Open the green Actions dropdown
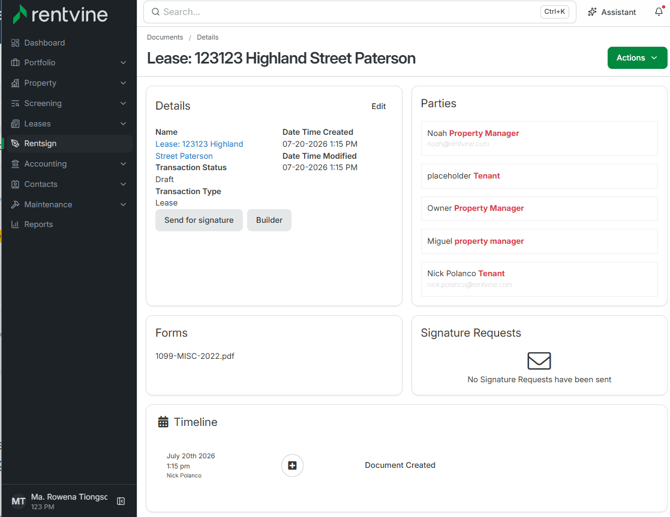This screenshot has height=517, width=670. point(637,58)
